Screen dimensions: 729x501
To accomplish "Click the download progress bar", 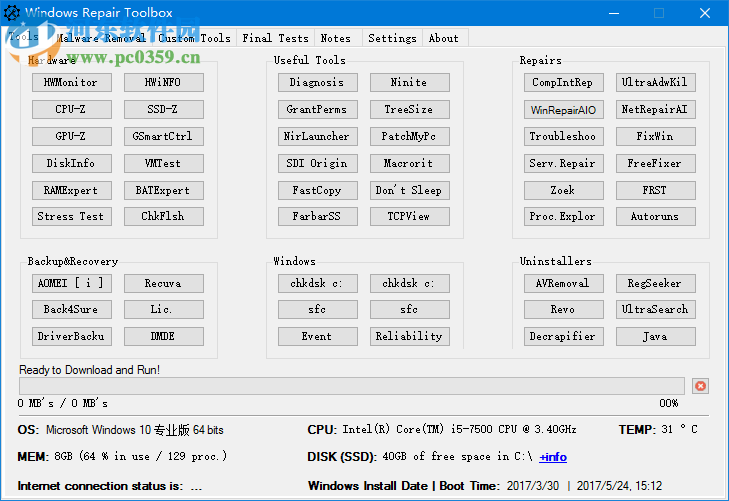I will pyautogui.click(x=351, y=386).
